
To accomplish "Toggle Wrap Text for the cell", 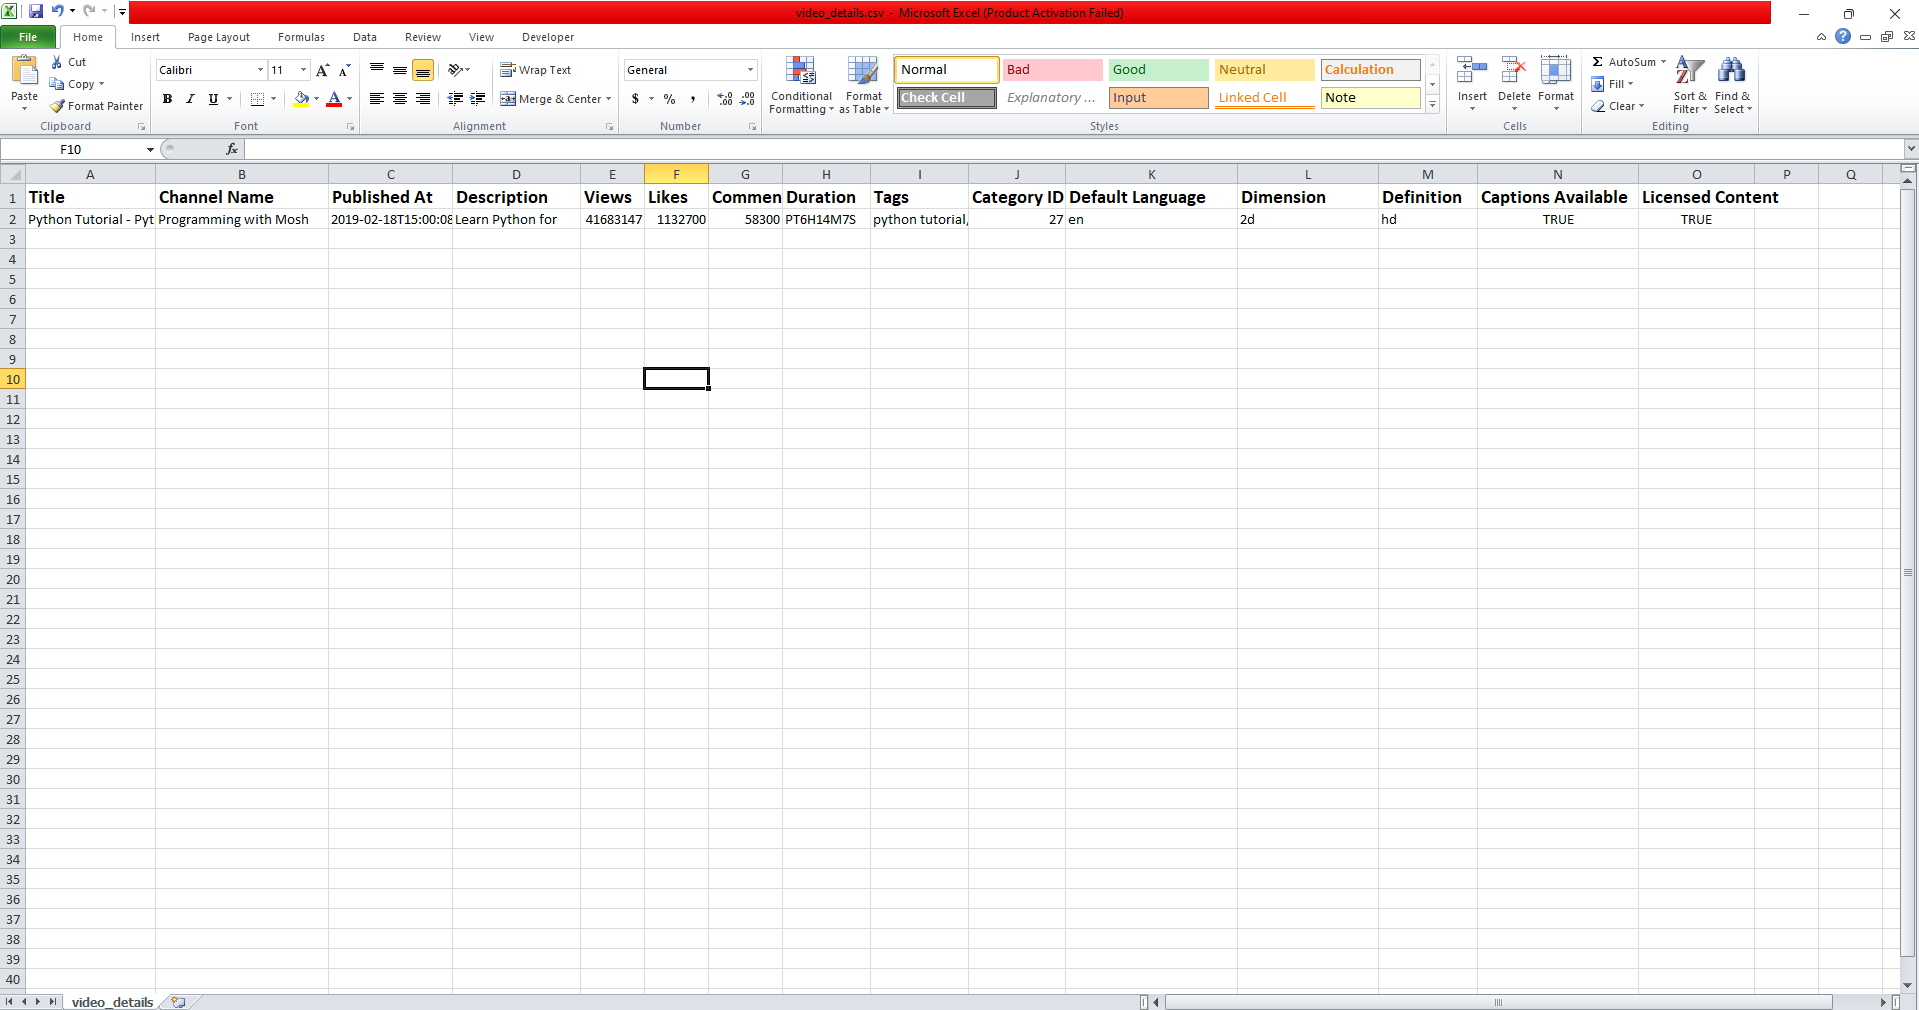I will point(536,70).
